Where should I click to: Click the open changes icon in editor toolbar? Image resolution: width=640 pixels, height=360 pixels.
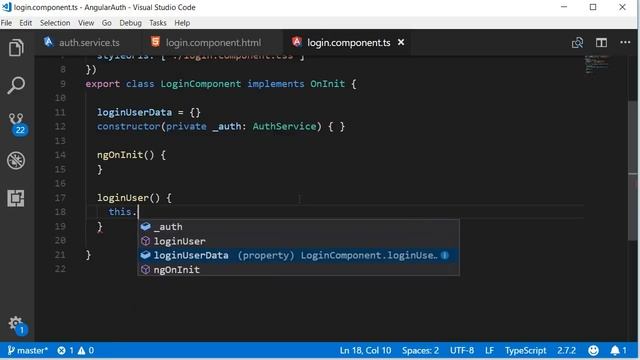click(577, 42)
